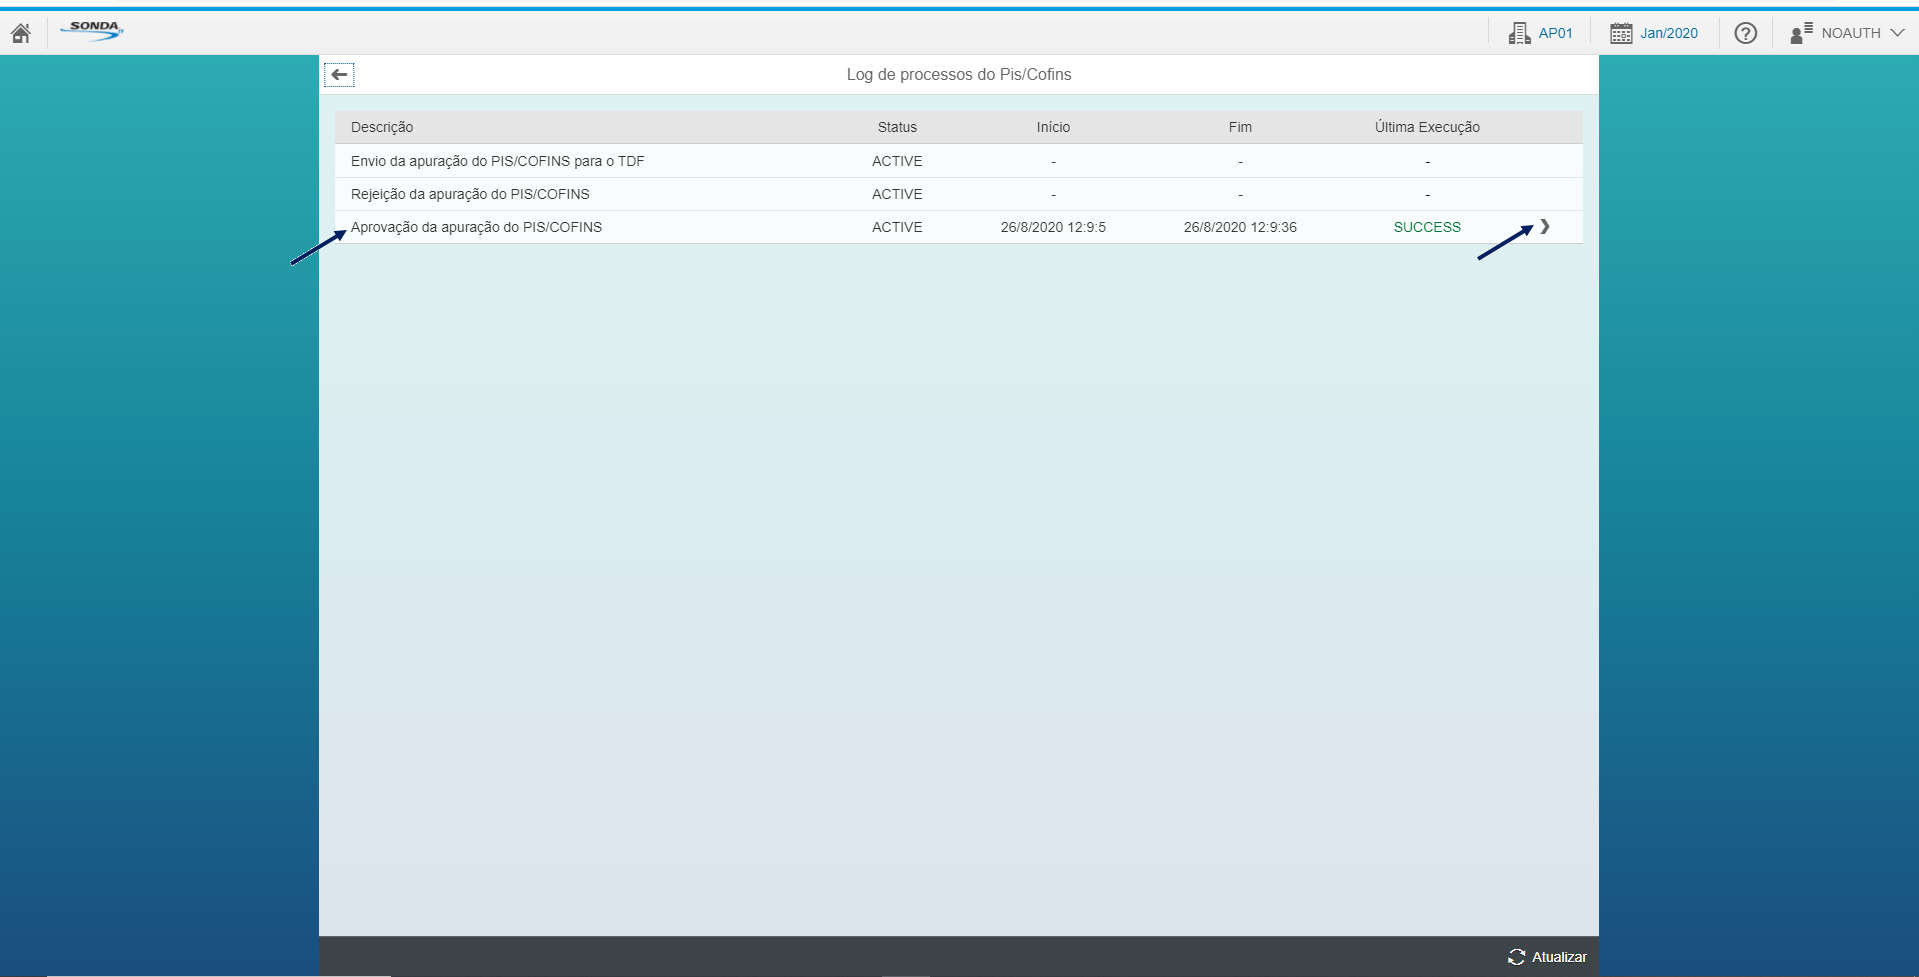Go back using the left arrow button
The height and width of the screenshot is (977, 1919).
pyautogui.click(x=339, y=75)
